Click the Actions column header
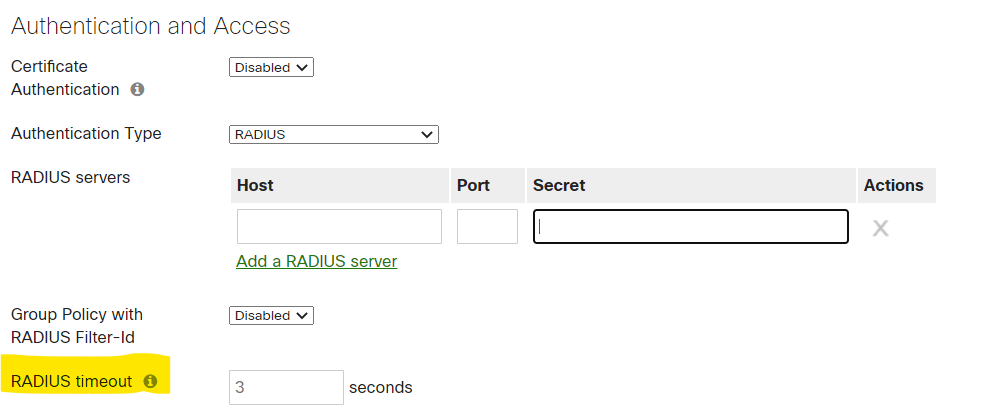The width and height of the screenshot is (985, 413). [x=893, y=185]
